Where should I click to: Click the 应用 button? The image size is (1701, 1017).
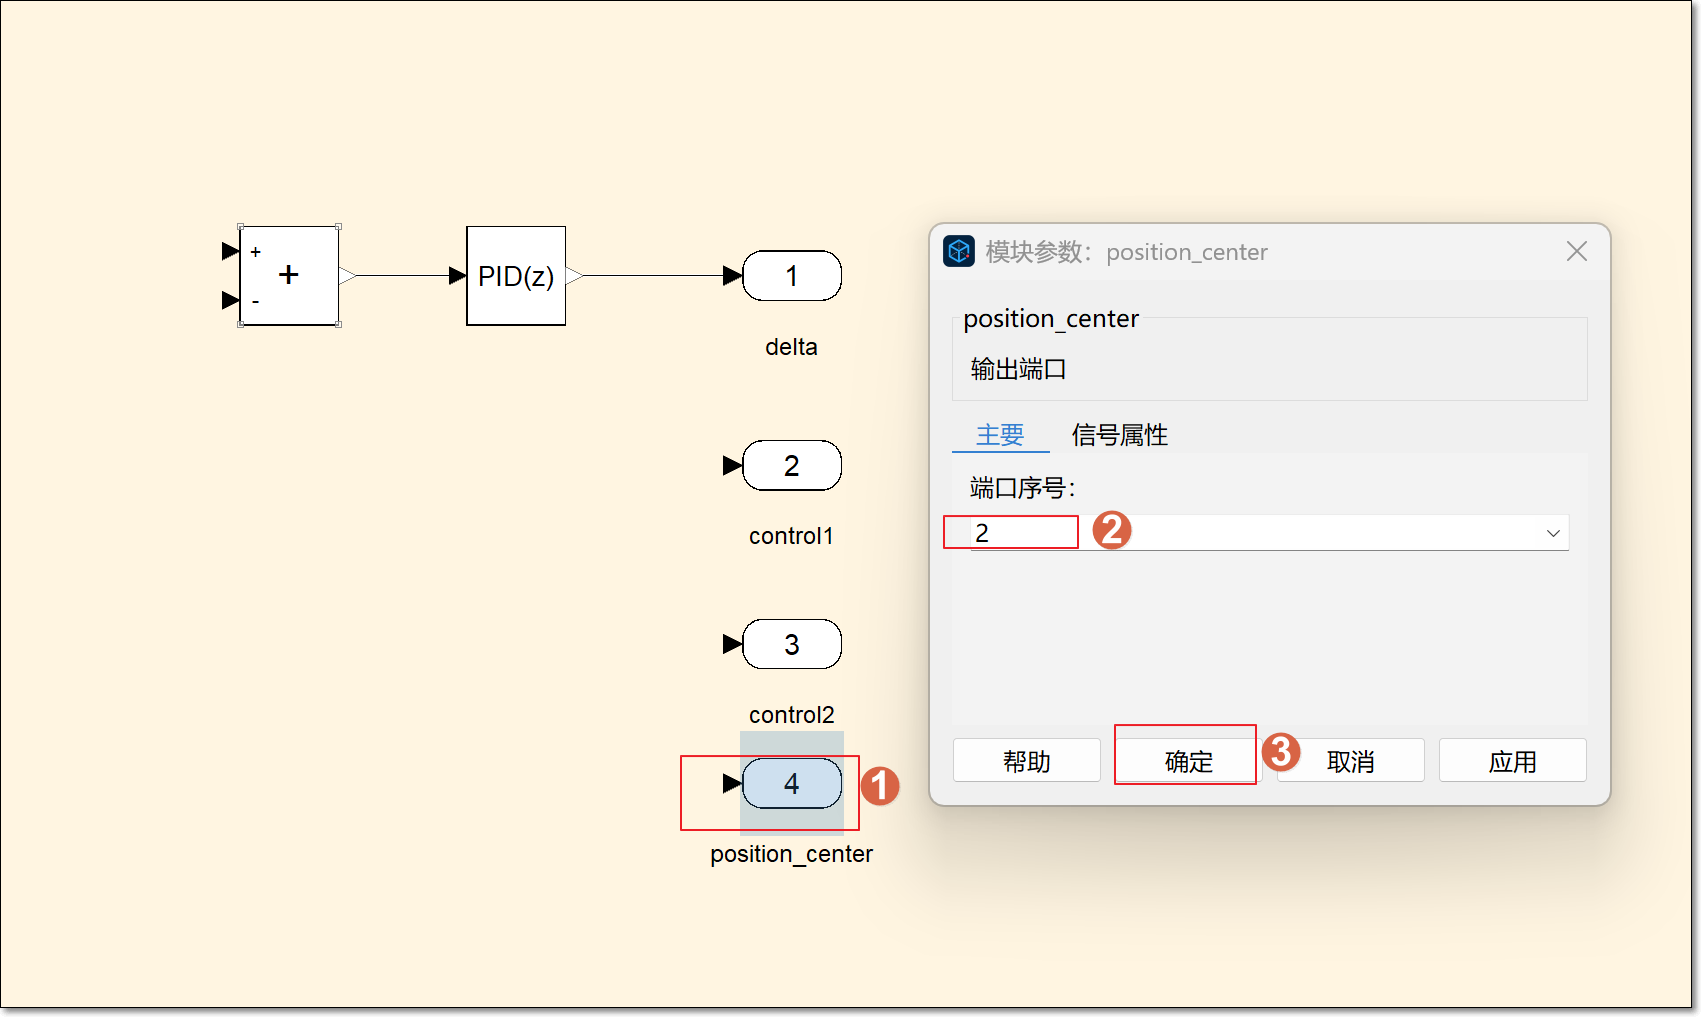click(x=1512, y=761)
